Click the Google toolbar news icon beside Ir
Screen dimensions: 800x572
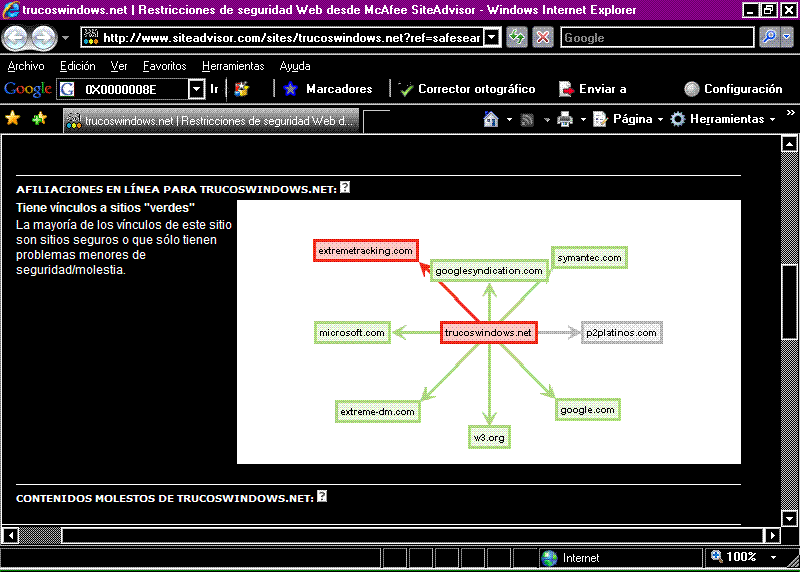coord(241,89)
